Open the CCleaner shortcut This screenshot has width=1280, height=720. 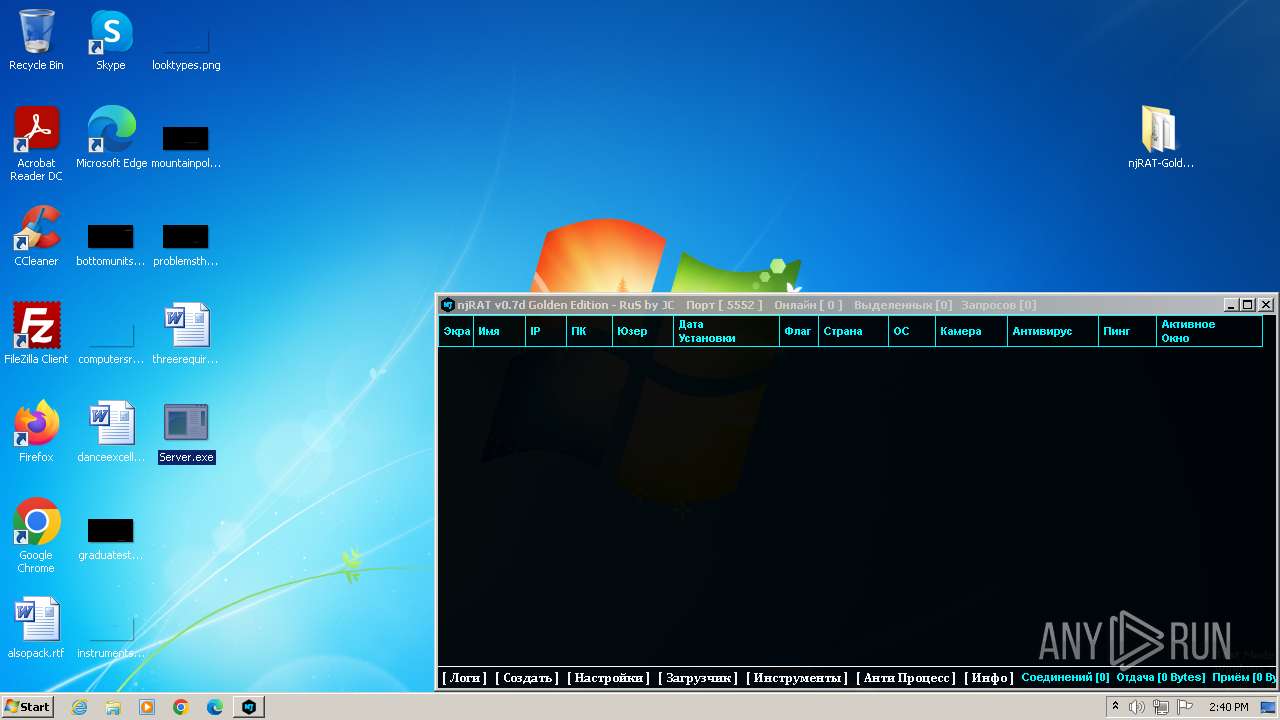point(36,236)
